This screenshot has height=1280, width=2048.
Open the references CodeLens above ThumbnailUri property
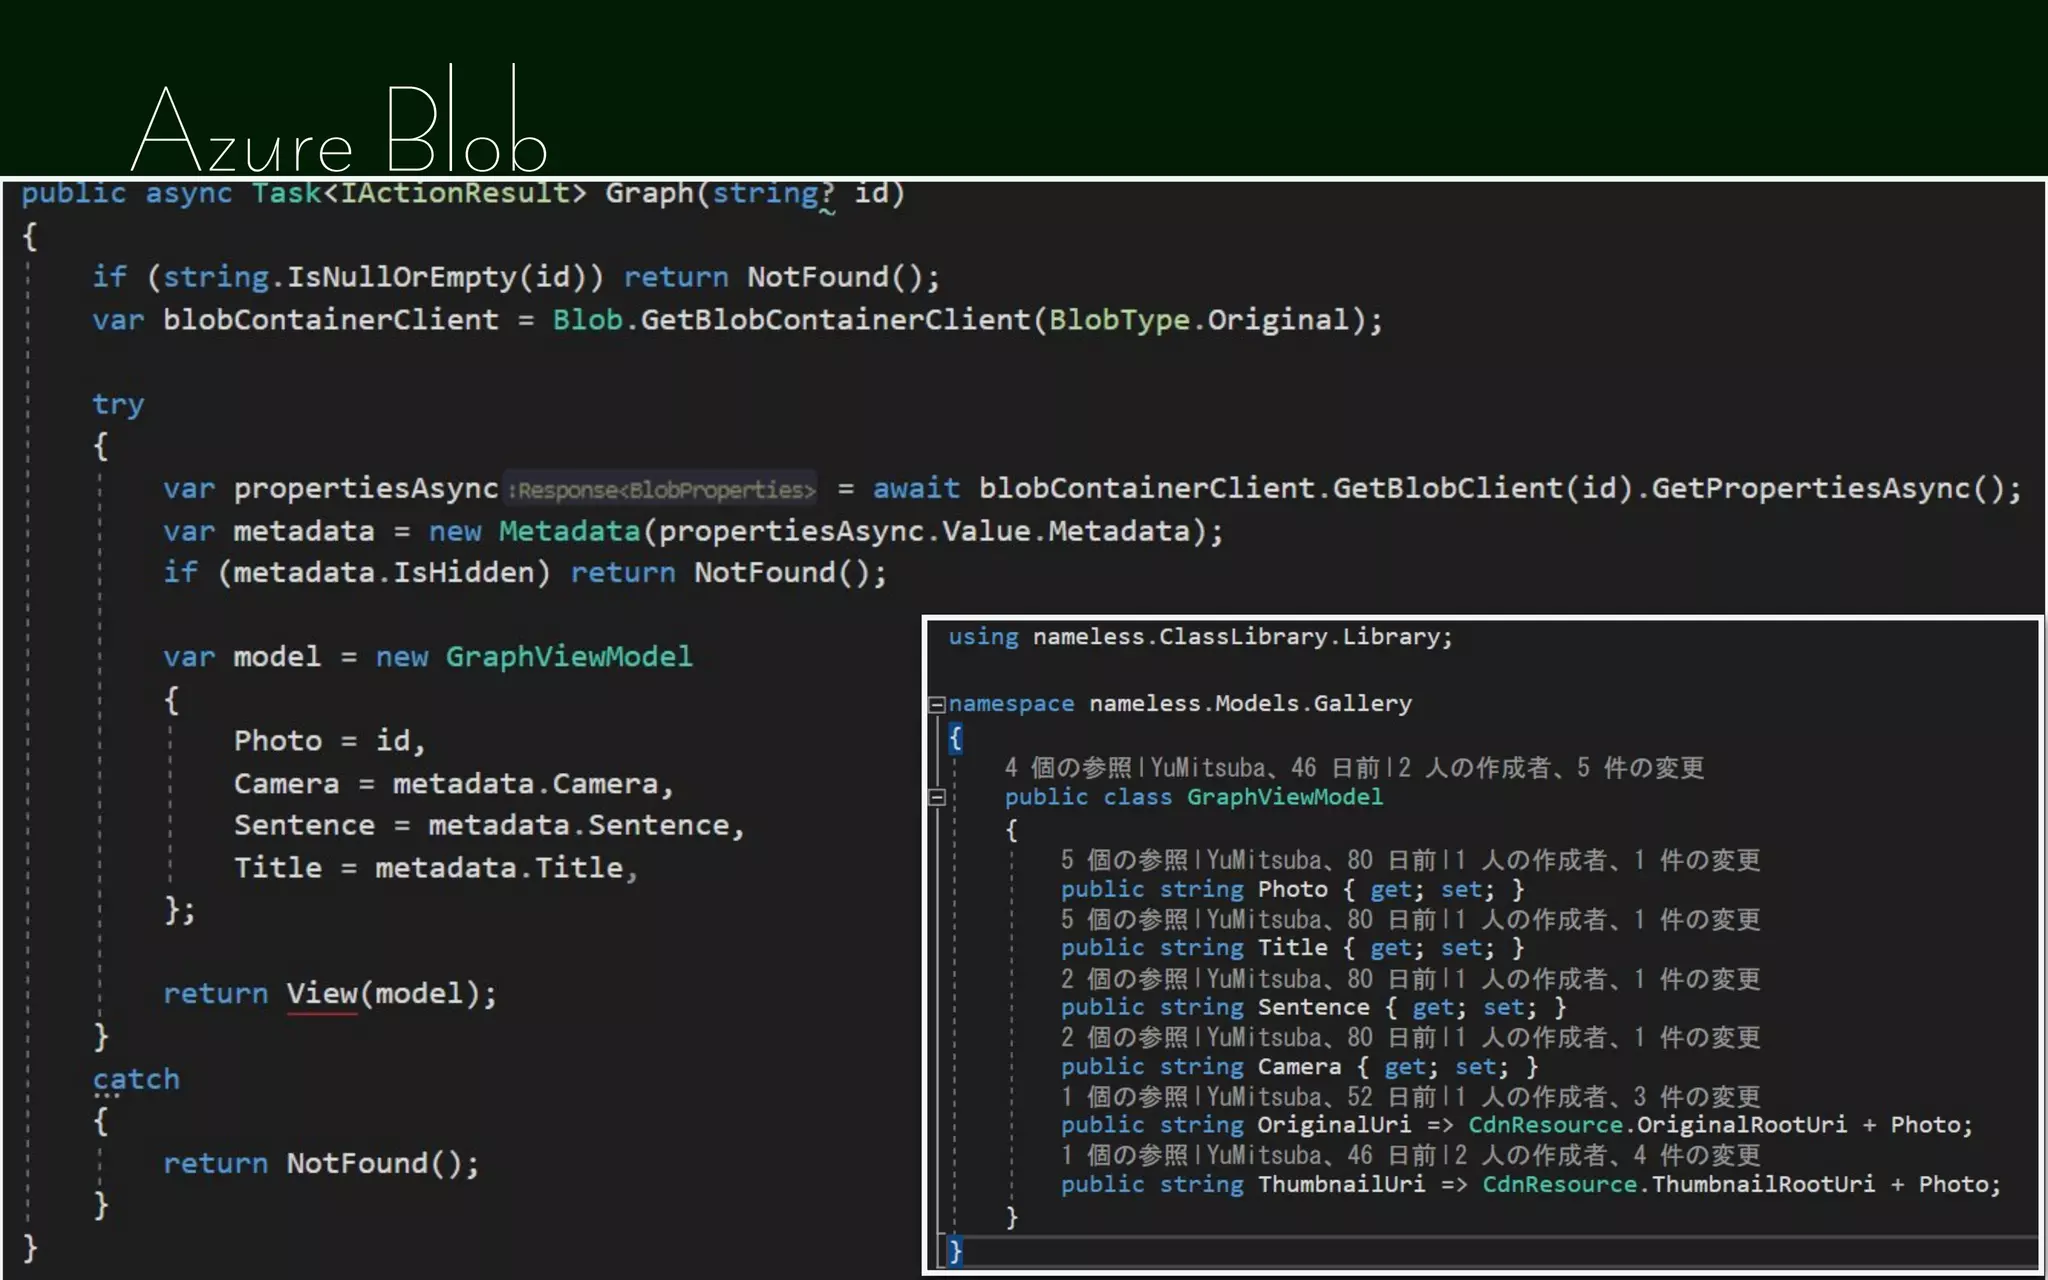[x=1124, y=1155]
